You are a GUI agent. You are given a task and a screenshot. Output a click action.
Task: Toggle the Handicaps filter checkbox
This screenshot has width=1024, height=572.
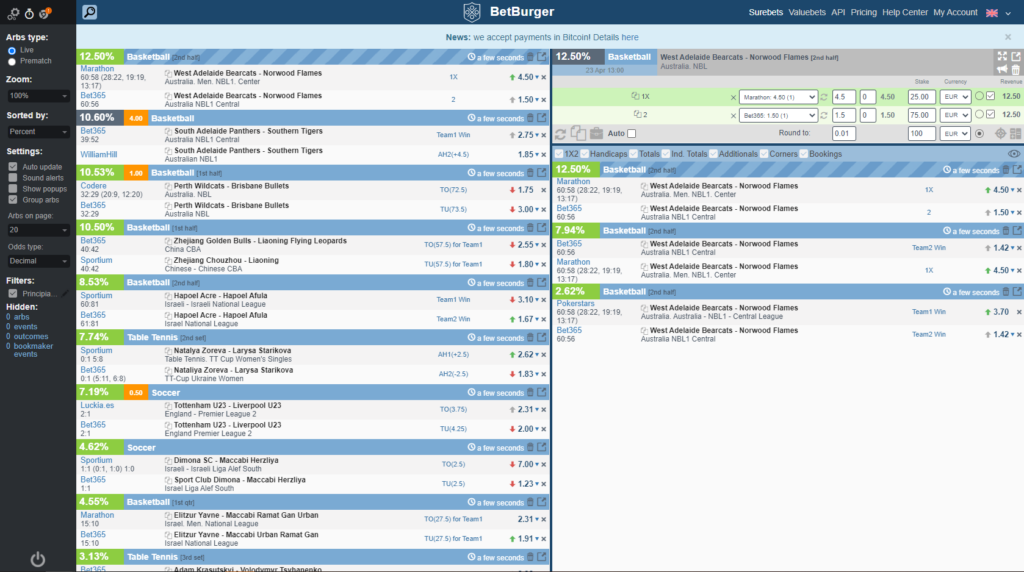tap(584, 154)
